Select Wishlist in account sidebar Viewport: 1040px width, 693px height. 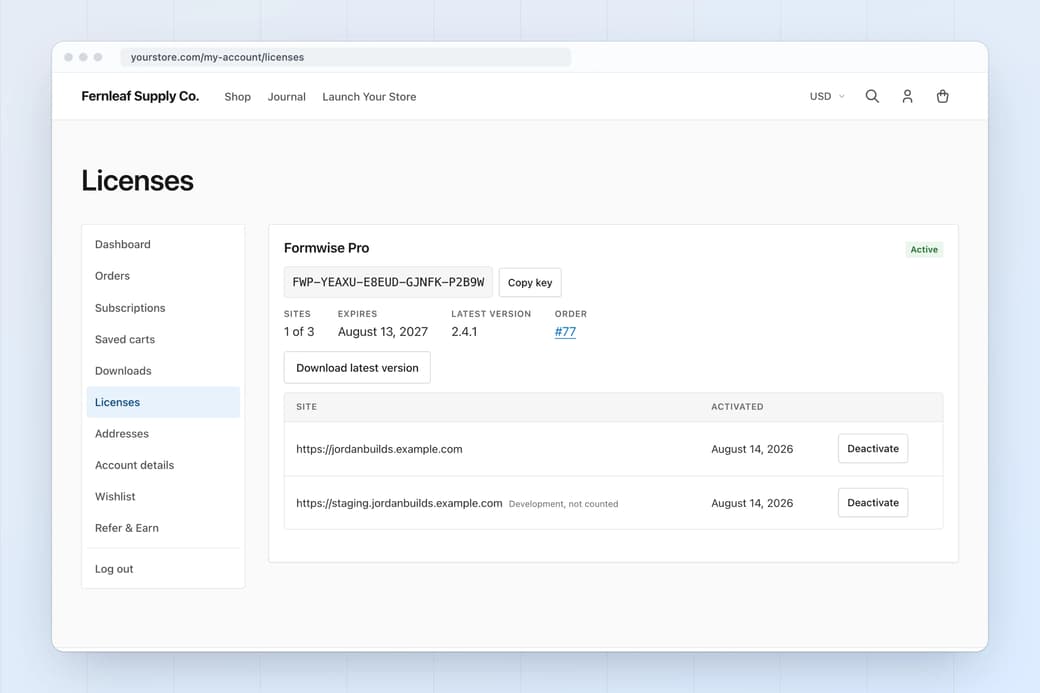(x=163, y=497)
